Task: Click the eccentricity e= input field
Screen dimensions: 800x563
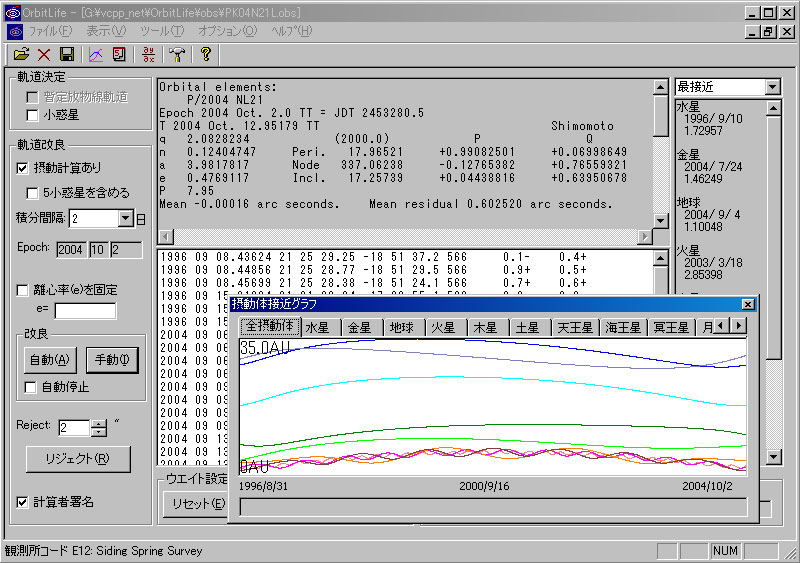Action: (x=84, y=311)
